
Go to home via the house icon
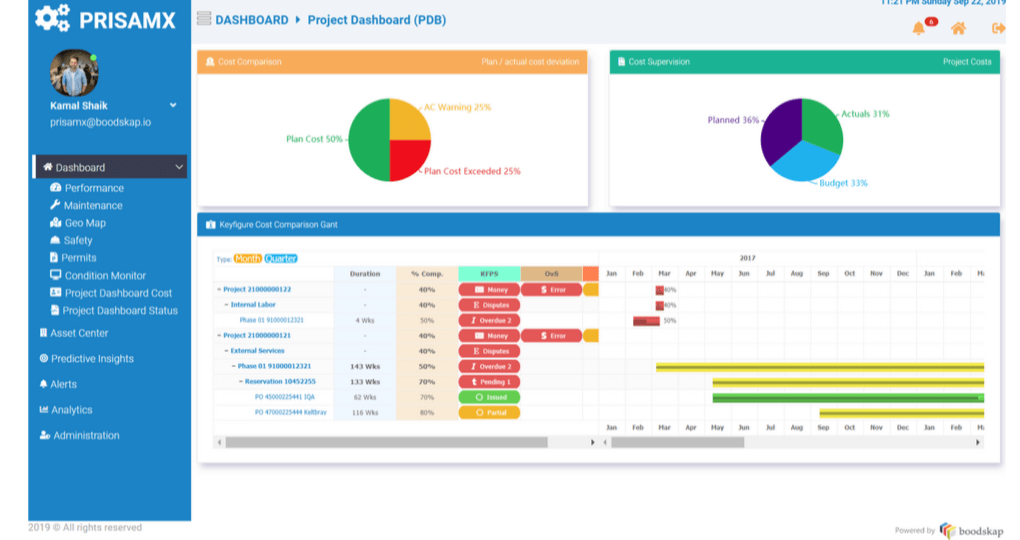coord(958,28)
